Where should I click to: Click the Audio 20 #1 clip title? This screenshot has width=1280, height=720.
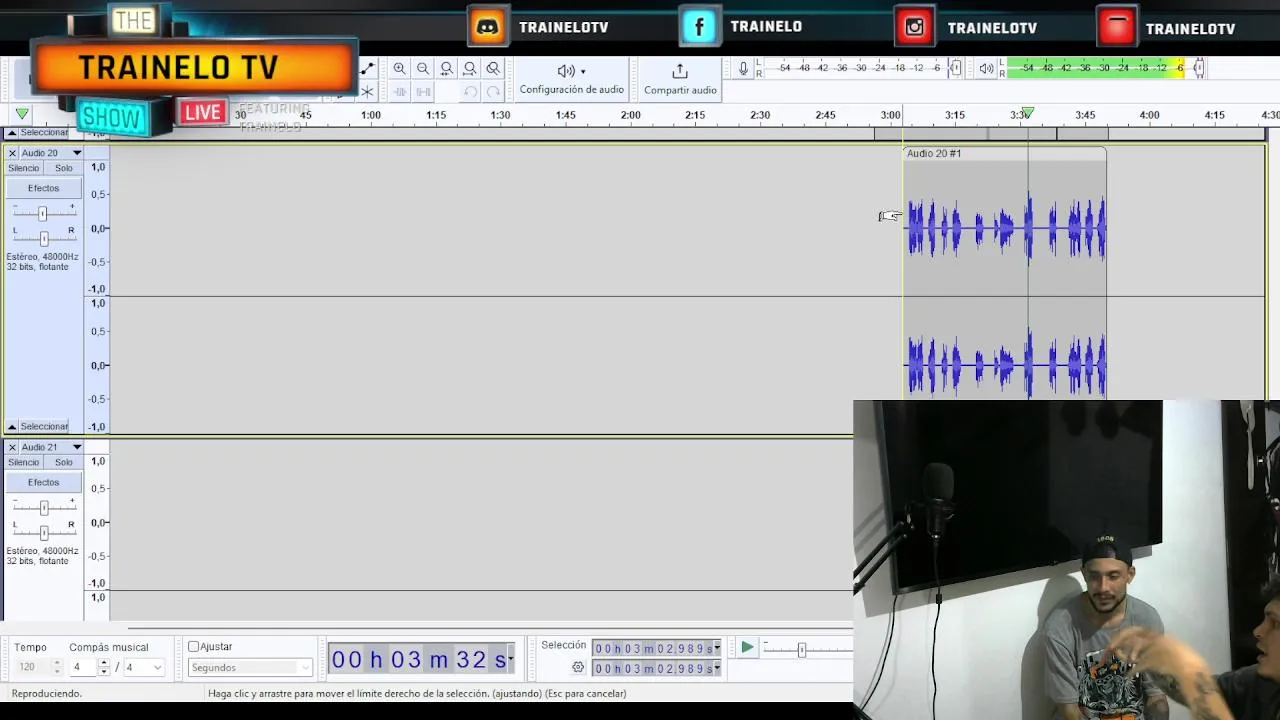pyautogui.click(x=934, y=153)
